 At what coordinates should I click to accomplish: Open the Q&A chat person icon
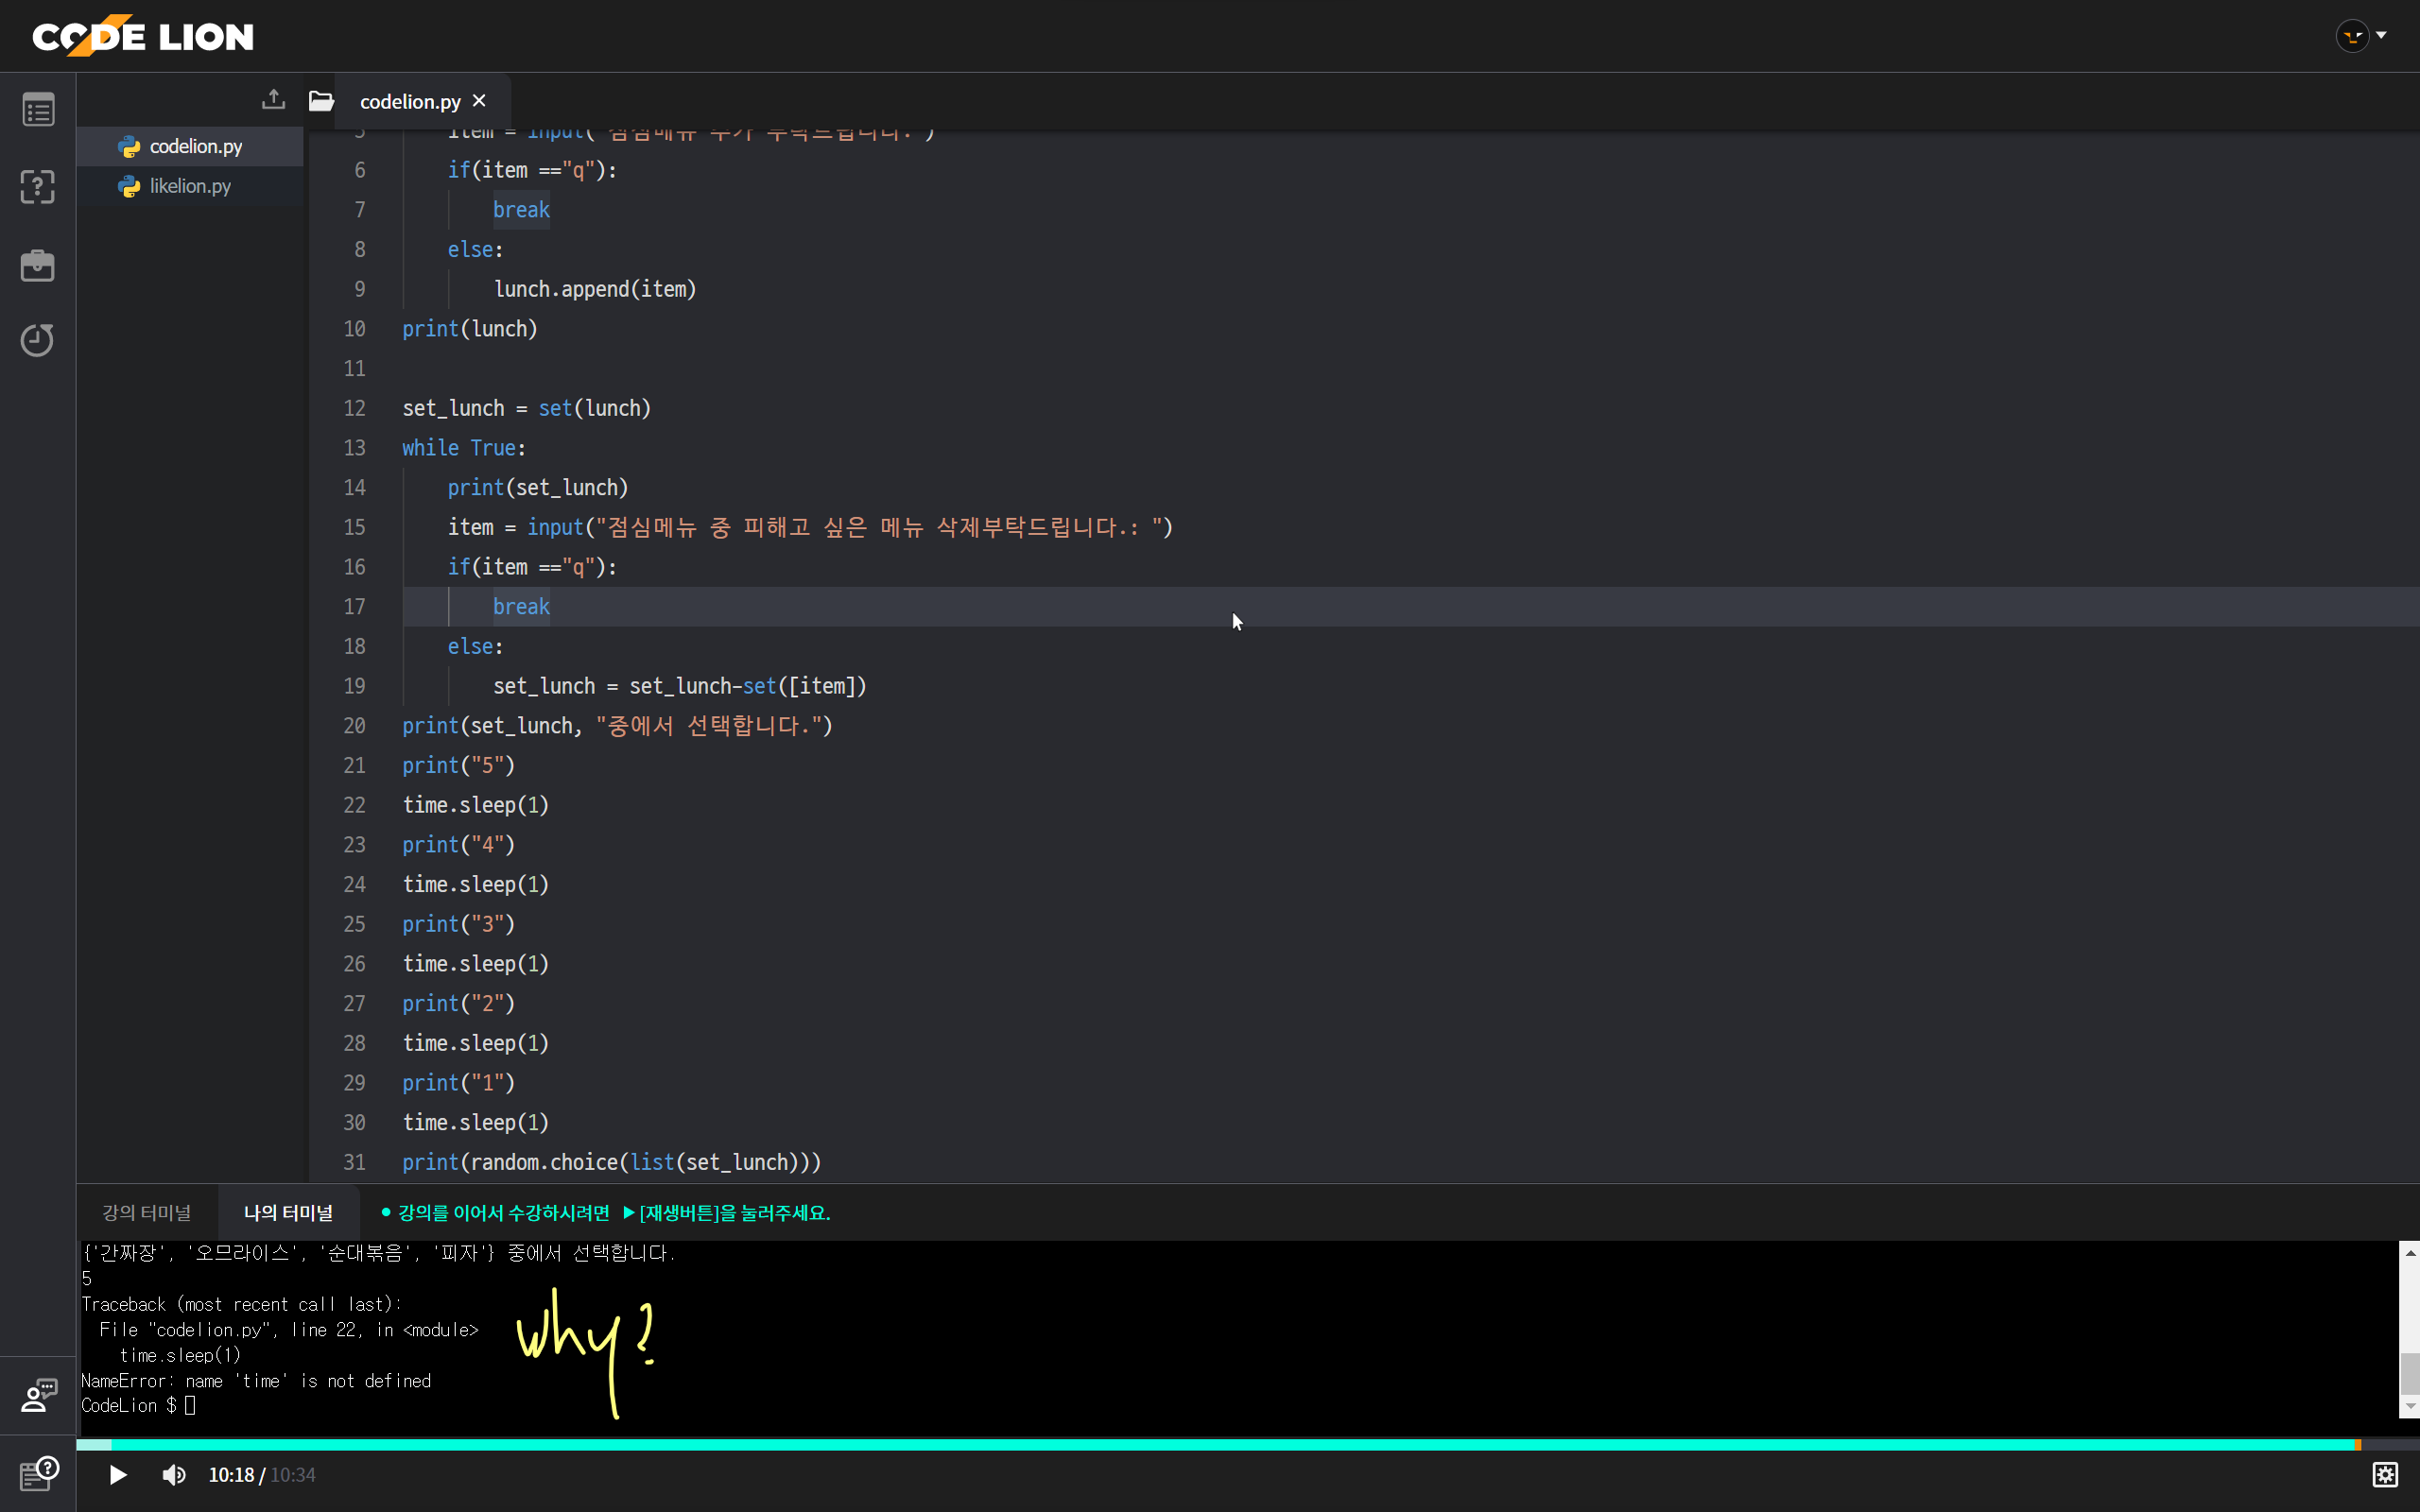[38, 1395]
